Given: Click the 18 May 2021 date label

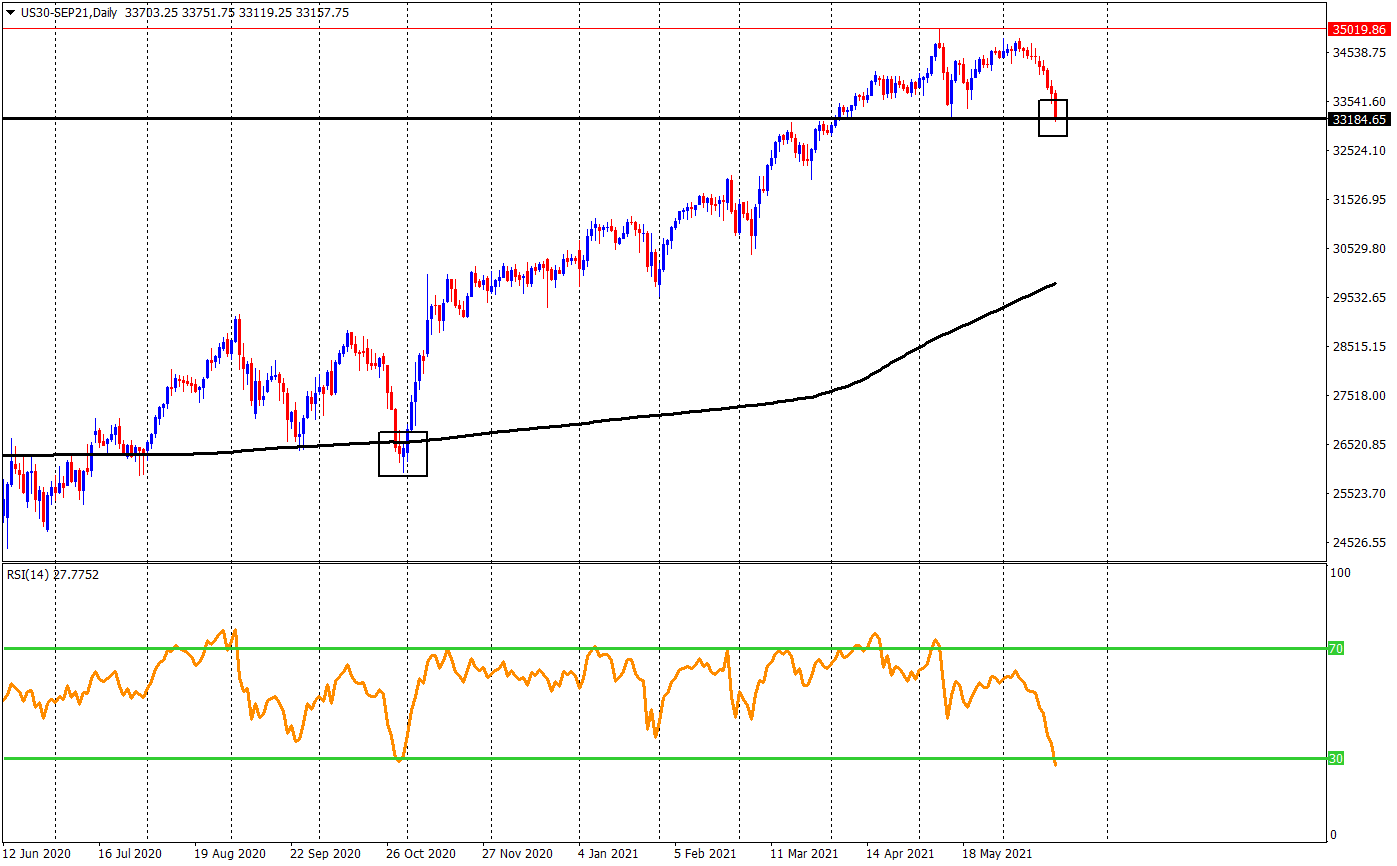Looking at the screenshot, I should (x=997, y=854).
